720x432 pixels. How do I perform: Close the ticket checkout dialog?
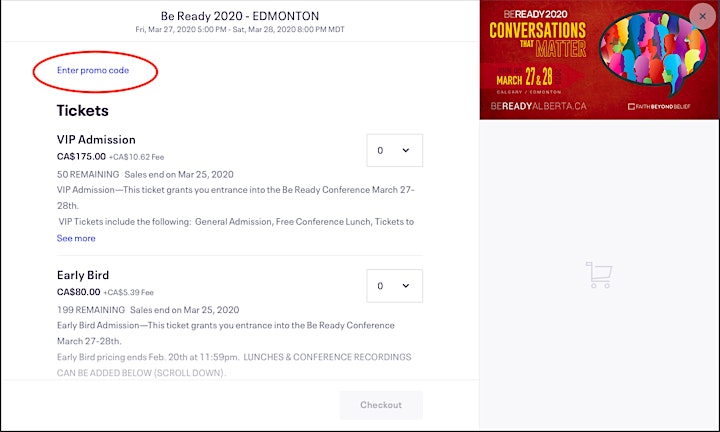click(703, 17)
